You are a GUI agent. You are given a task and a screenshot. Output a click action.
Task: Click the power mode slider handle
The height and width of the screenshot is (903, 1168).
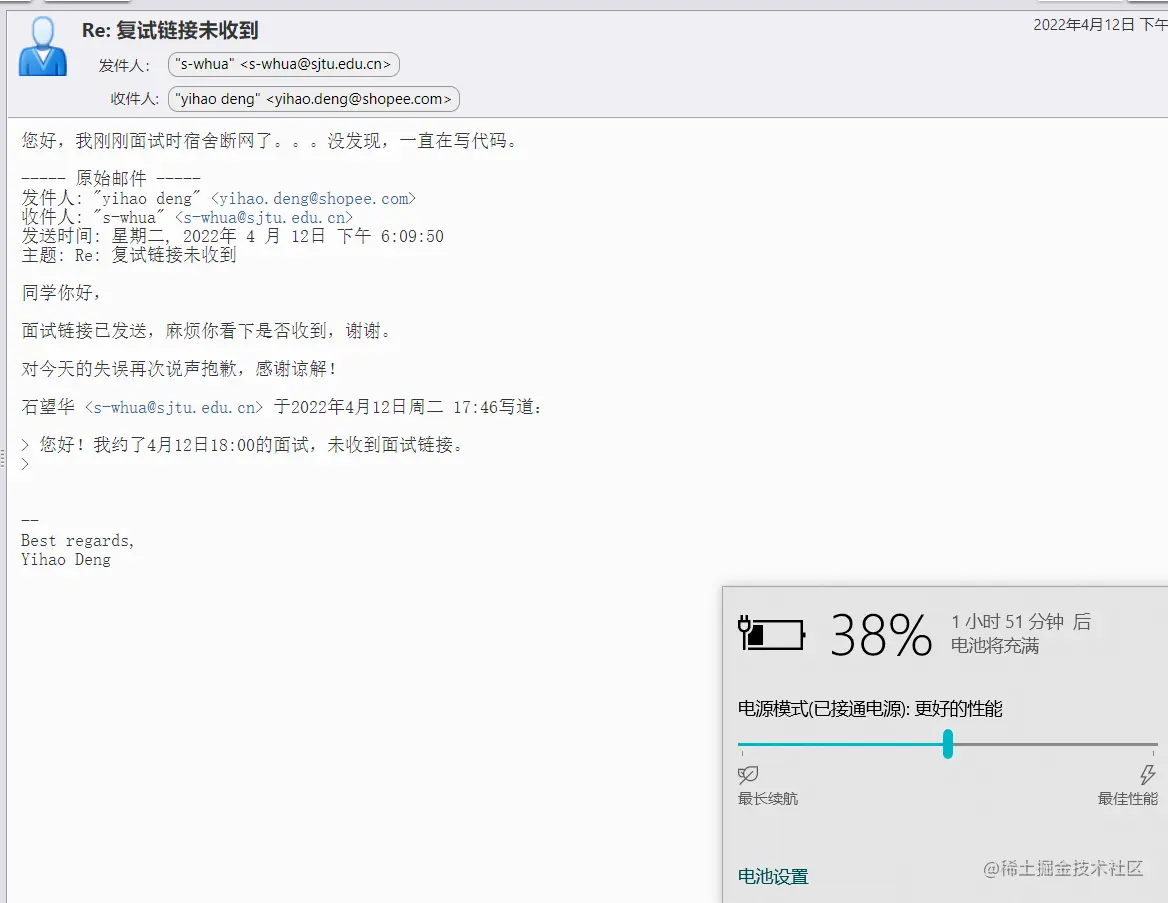pyautogui.click(x=947, y=745)
